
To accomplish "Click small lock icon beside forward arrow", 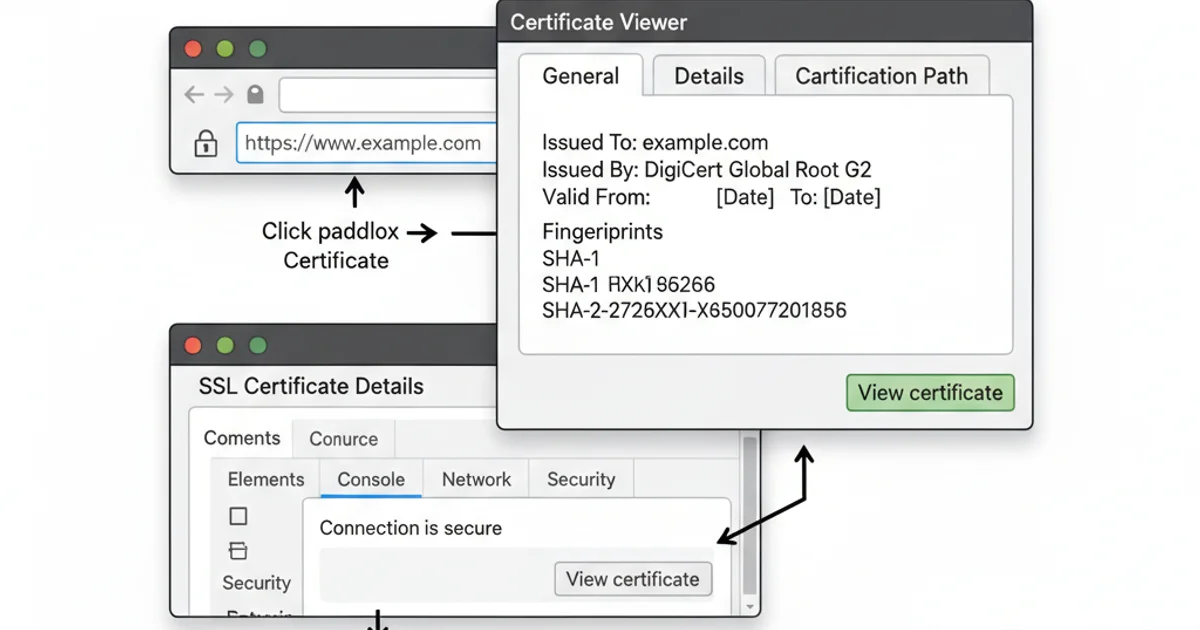I will click(256, 95).
